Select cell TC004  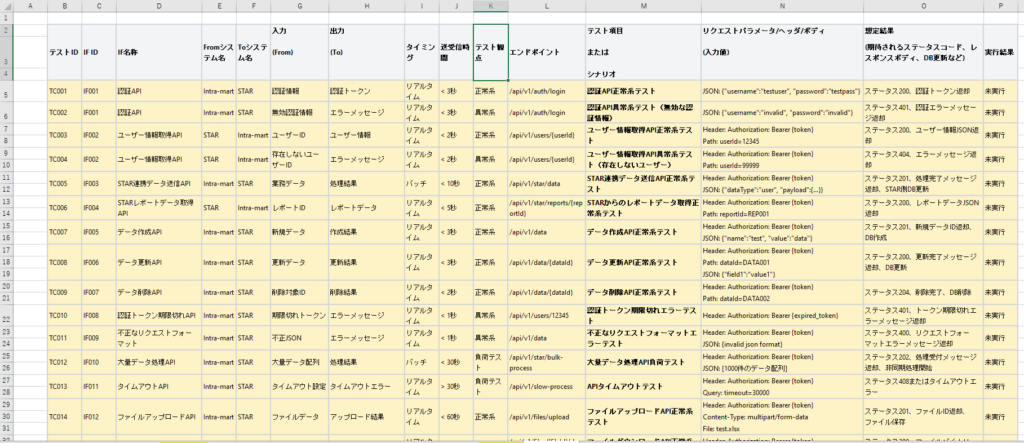[65, 159]
